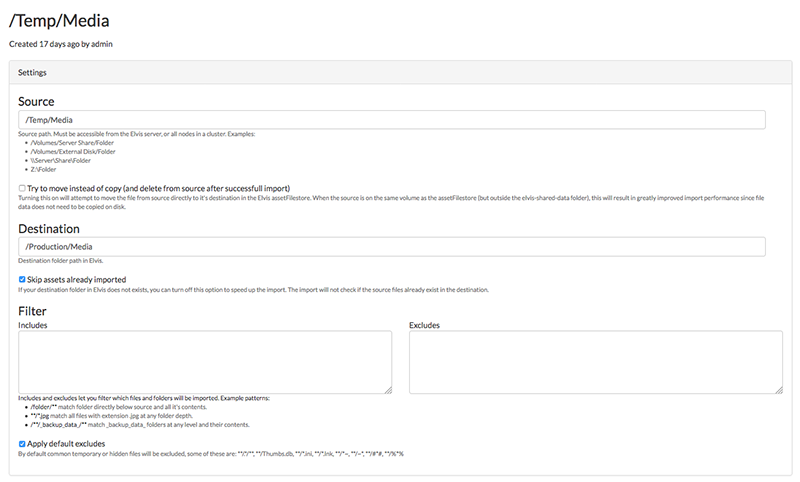Uncheck 'Skip assets already imported' checkbox
Viewport: 800px width, 482px height.
pos(22,280)
